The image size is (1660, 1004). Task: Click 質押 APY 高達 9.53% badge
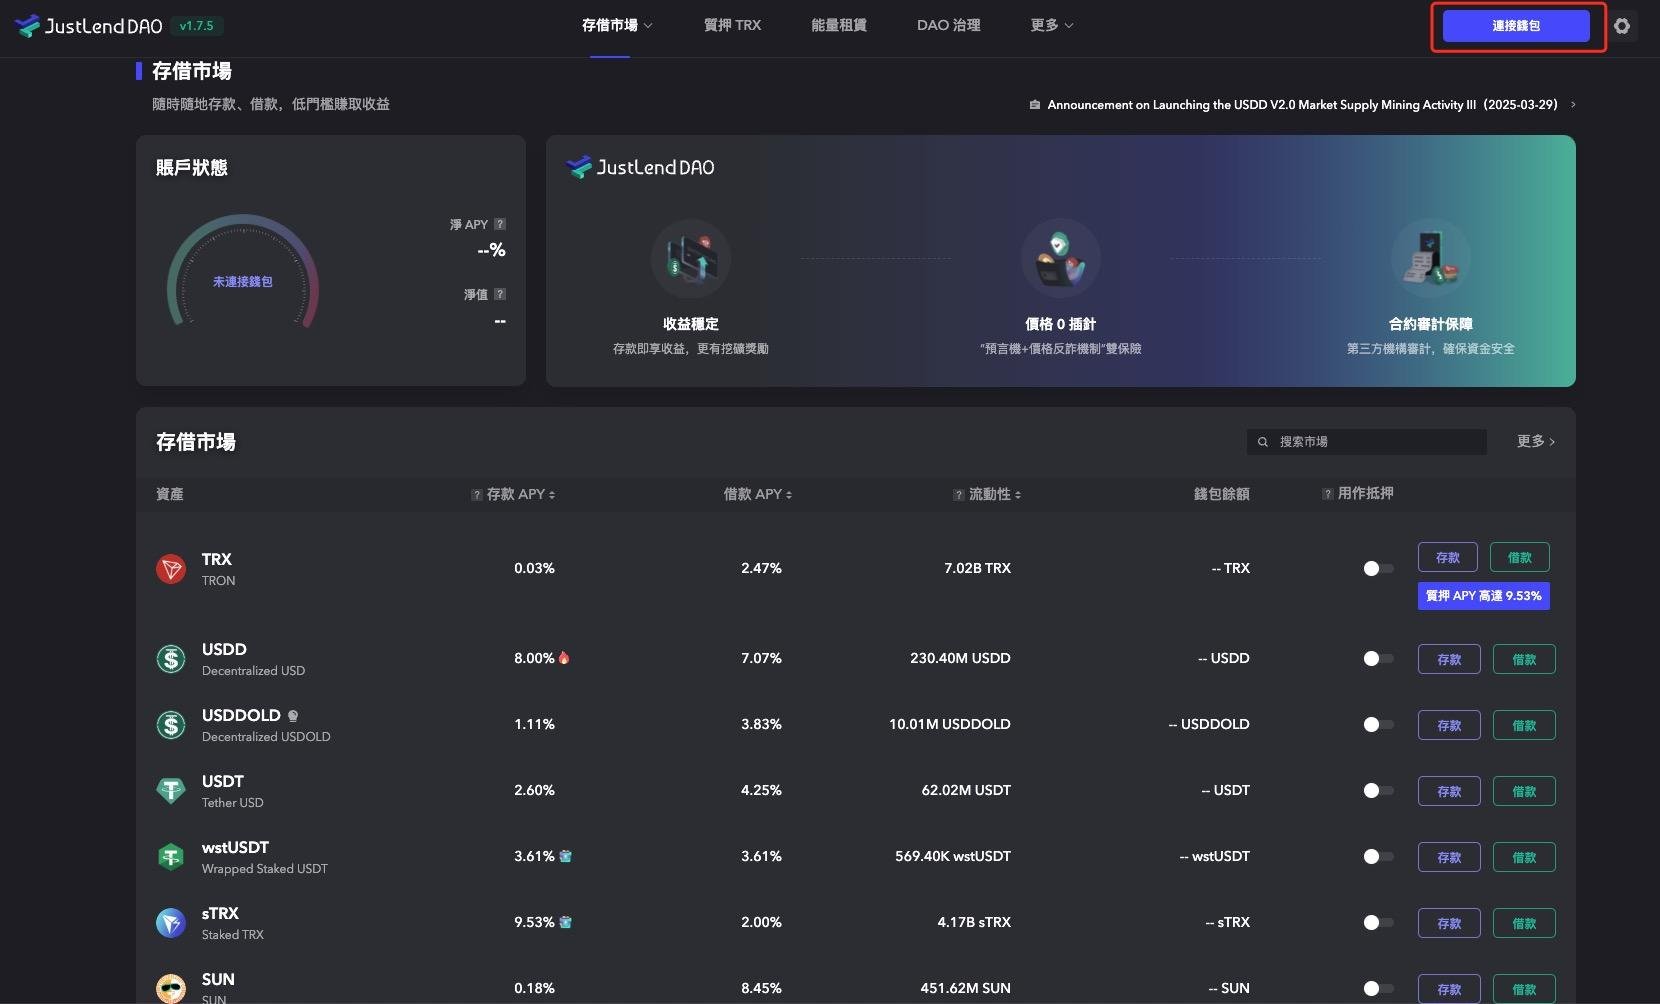1484,596
